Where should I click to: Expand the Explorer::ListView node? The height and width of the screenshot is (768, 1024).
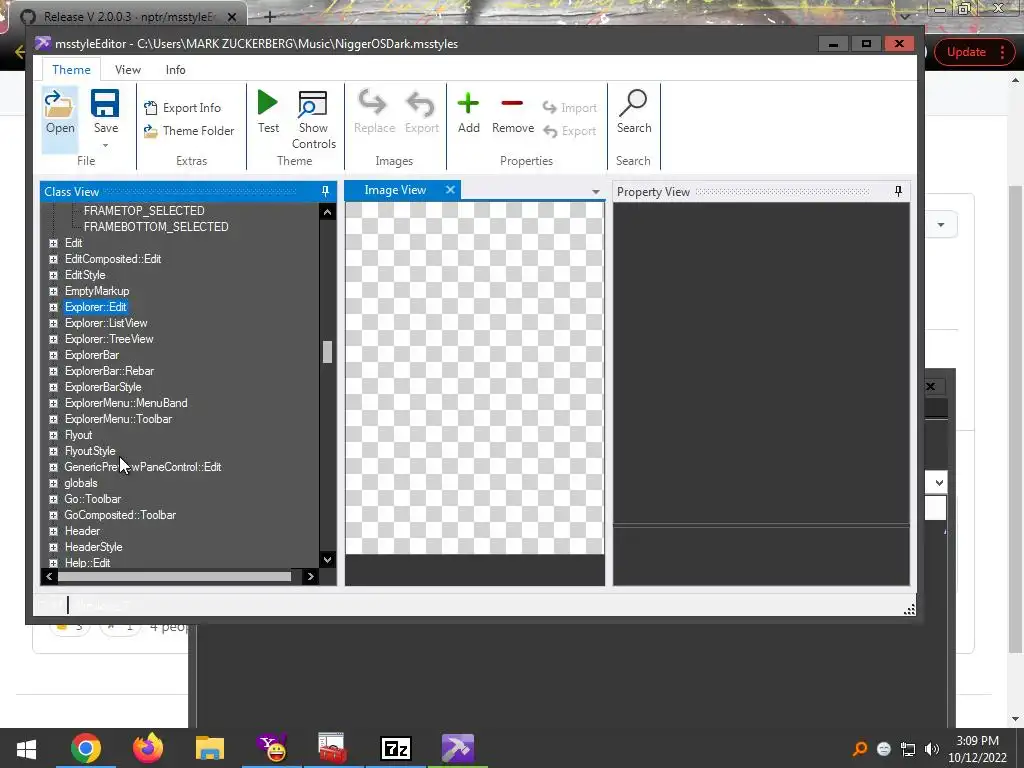coord(54,323)
